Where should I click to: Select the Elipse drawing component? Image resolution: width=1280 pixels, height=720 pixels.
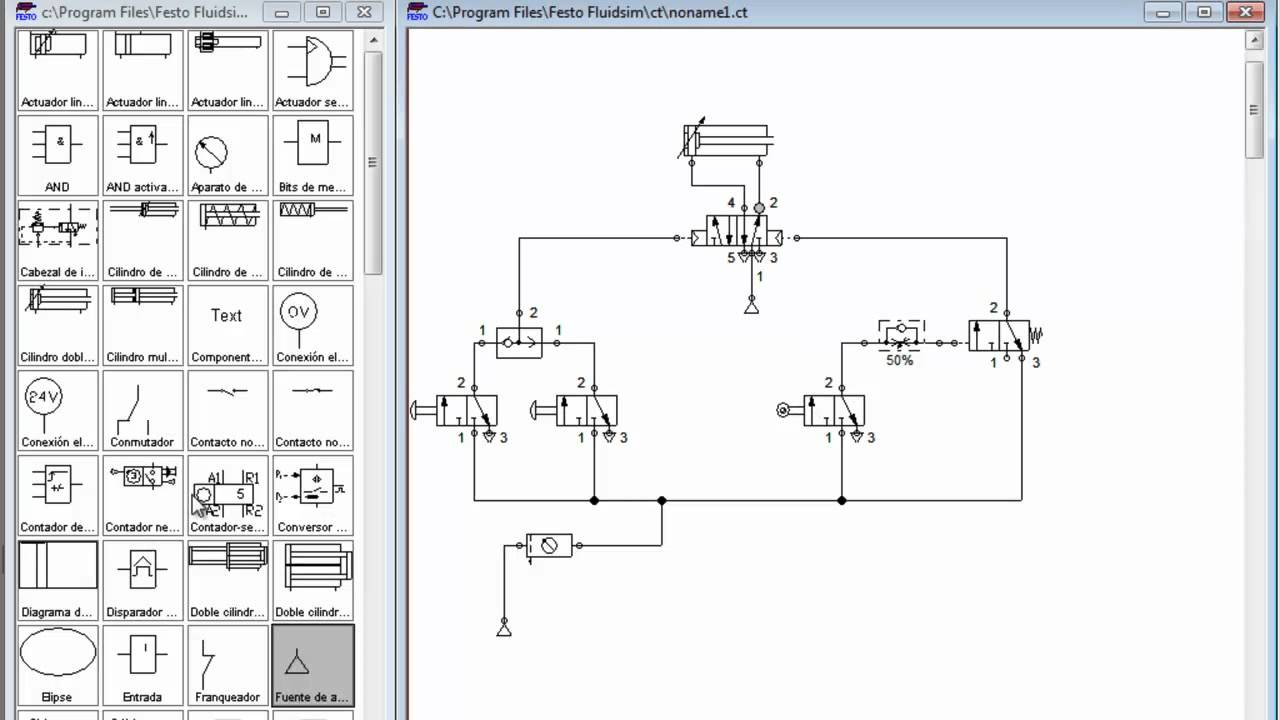(x=57, y=665)
